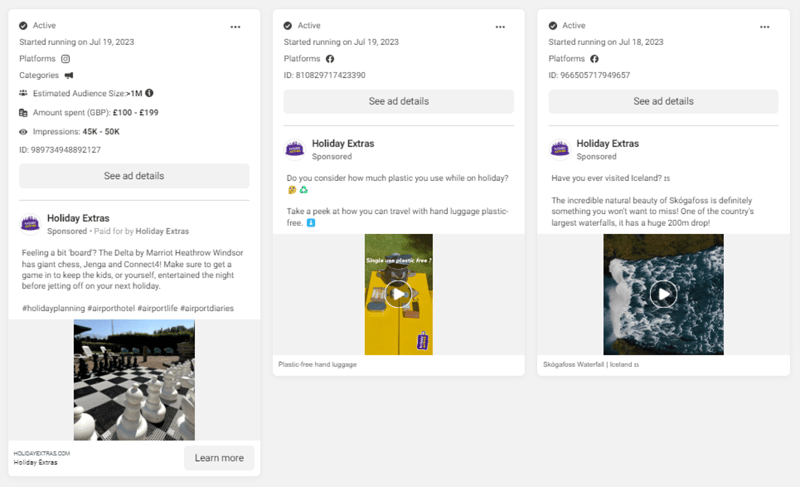Click the Learn more button on the chess ad

click(219, 458)
